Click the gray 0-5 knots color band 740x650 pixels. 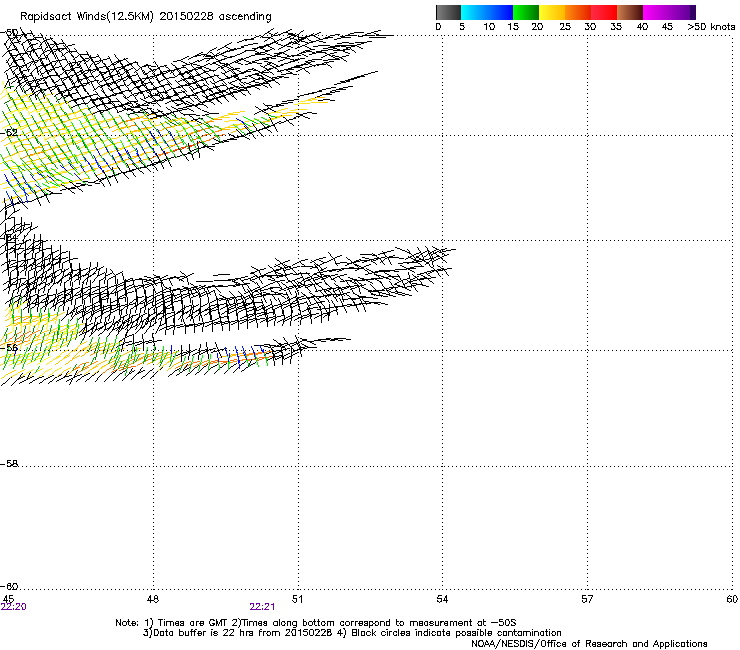[x=448, y=12]
